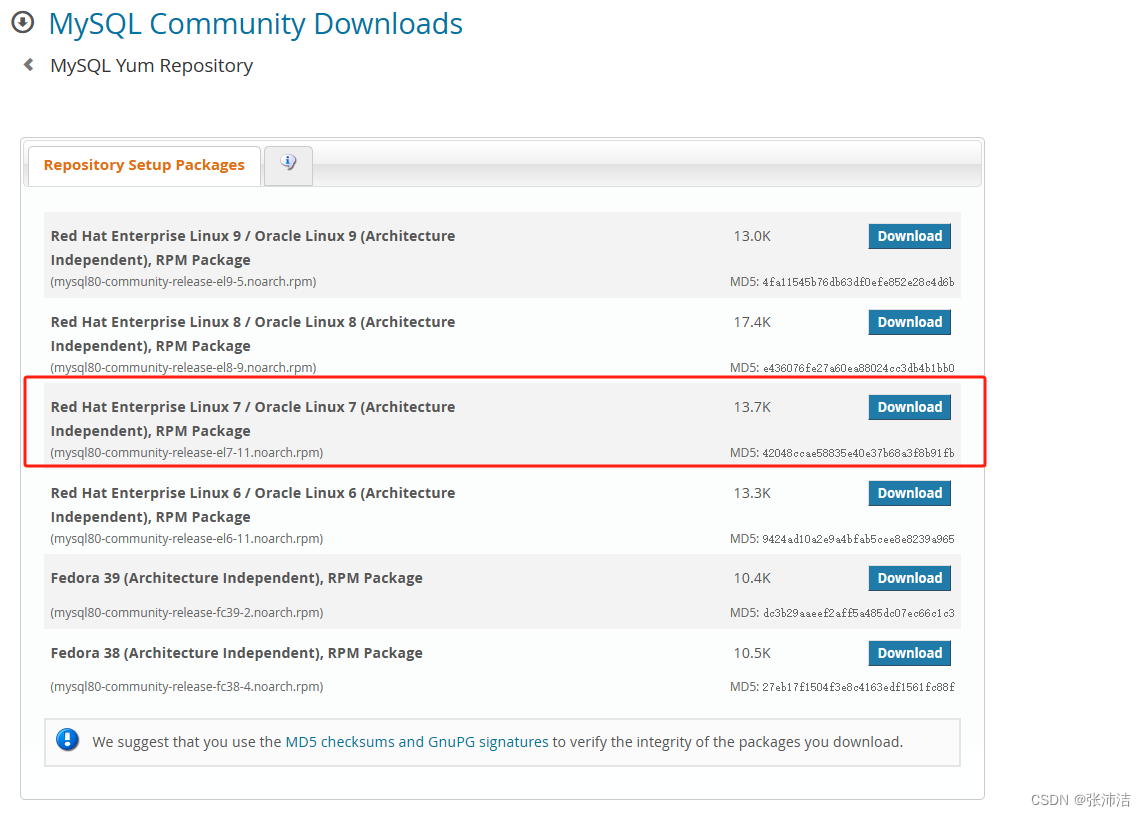Screen dimensions: 1146x816
Task: Click the Red Hat Enterprise Linux 8 package title
Action: (x=253, y=333)
